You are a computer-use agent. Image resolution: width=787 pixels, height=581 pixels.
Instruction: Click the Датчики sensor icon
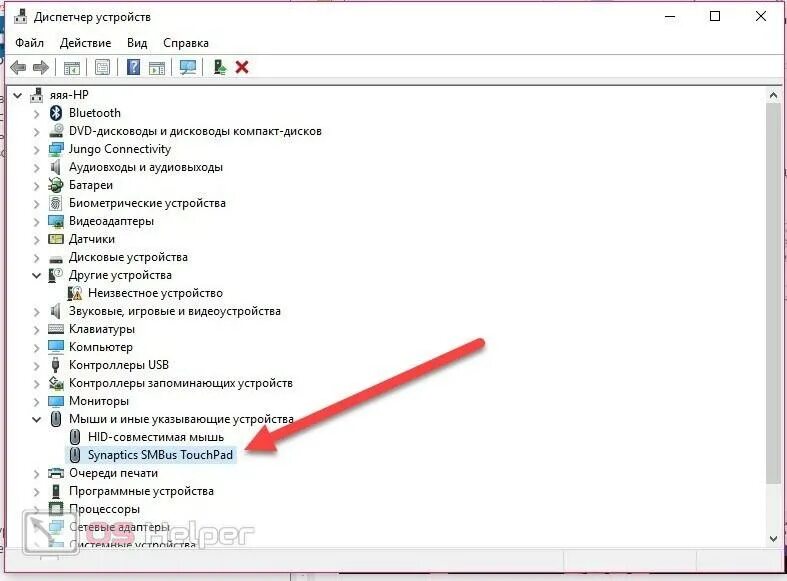pos(56,239)
